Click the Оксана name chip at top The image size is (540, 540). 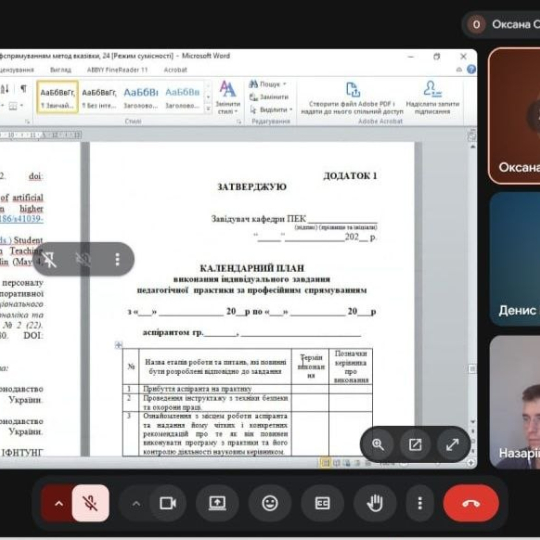click(502, 24)
